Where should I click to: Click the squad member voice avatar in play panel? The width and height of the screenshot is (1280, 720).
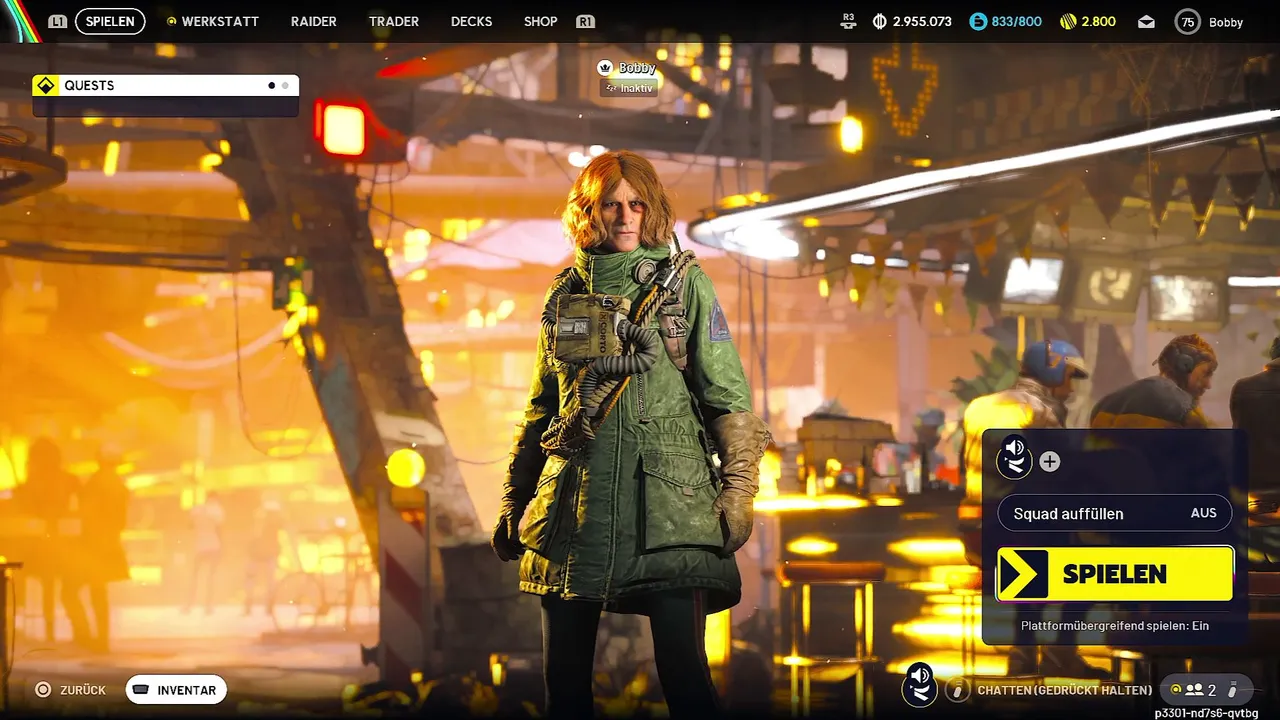[1016, 455]
